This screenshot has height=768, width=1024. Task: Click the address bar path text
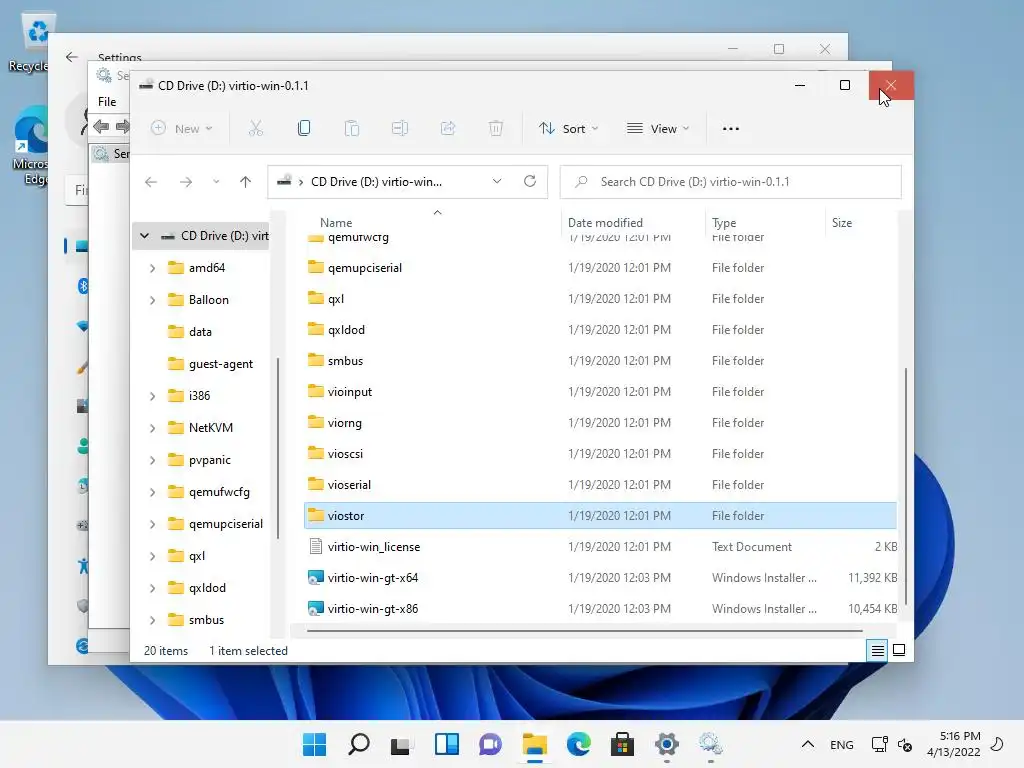(376, 182)
